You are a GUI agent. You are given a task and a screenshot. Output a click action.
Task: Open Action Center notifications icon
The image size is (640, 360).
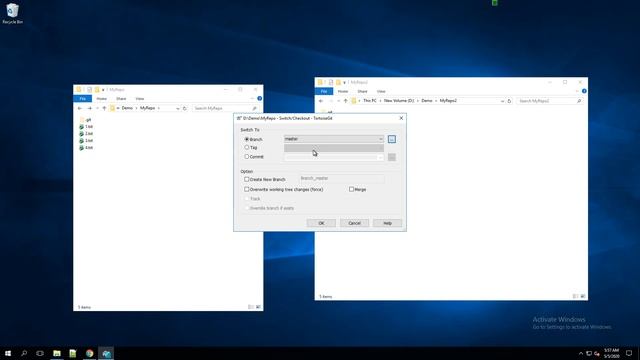(x=629, y=353)
